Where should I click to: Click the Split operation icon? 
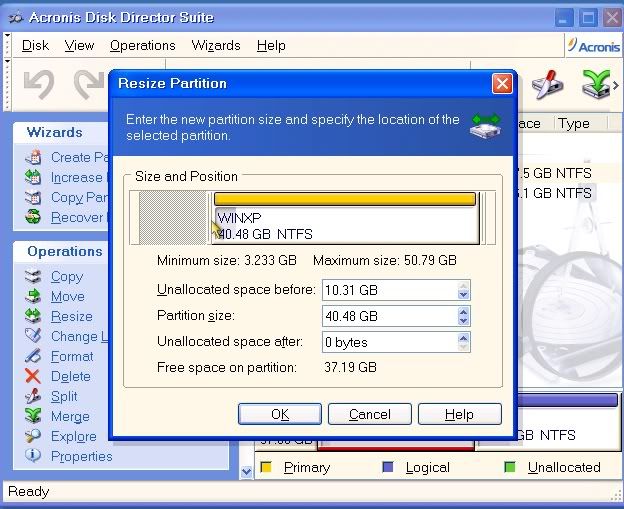pos(33,396)
